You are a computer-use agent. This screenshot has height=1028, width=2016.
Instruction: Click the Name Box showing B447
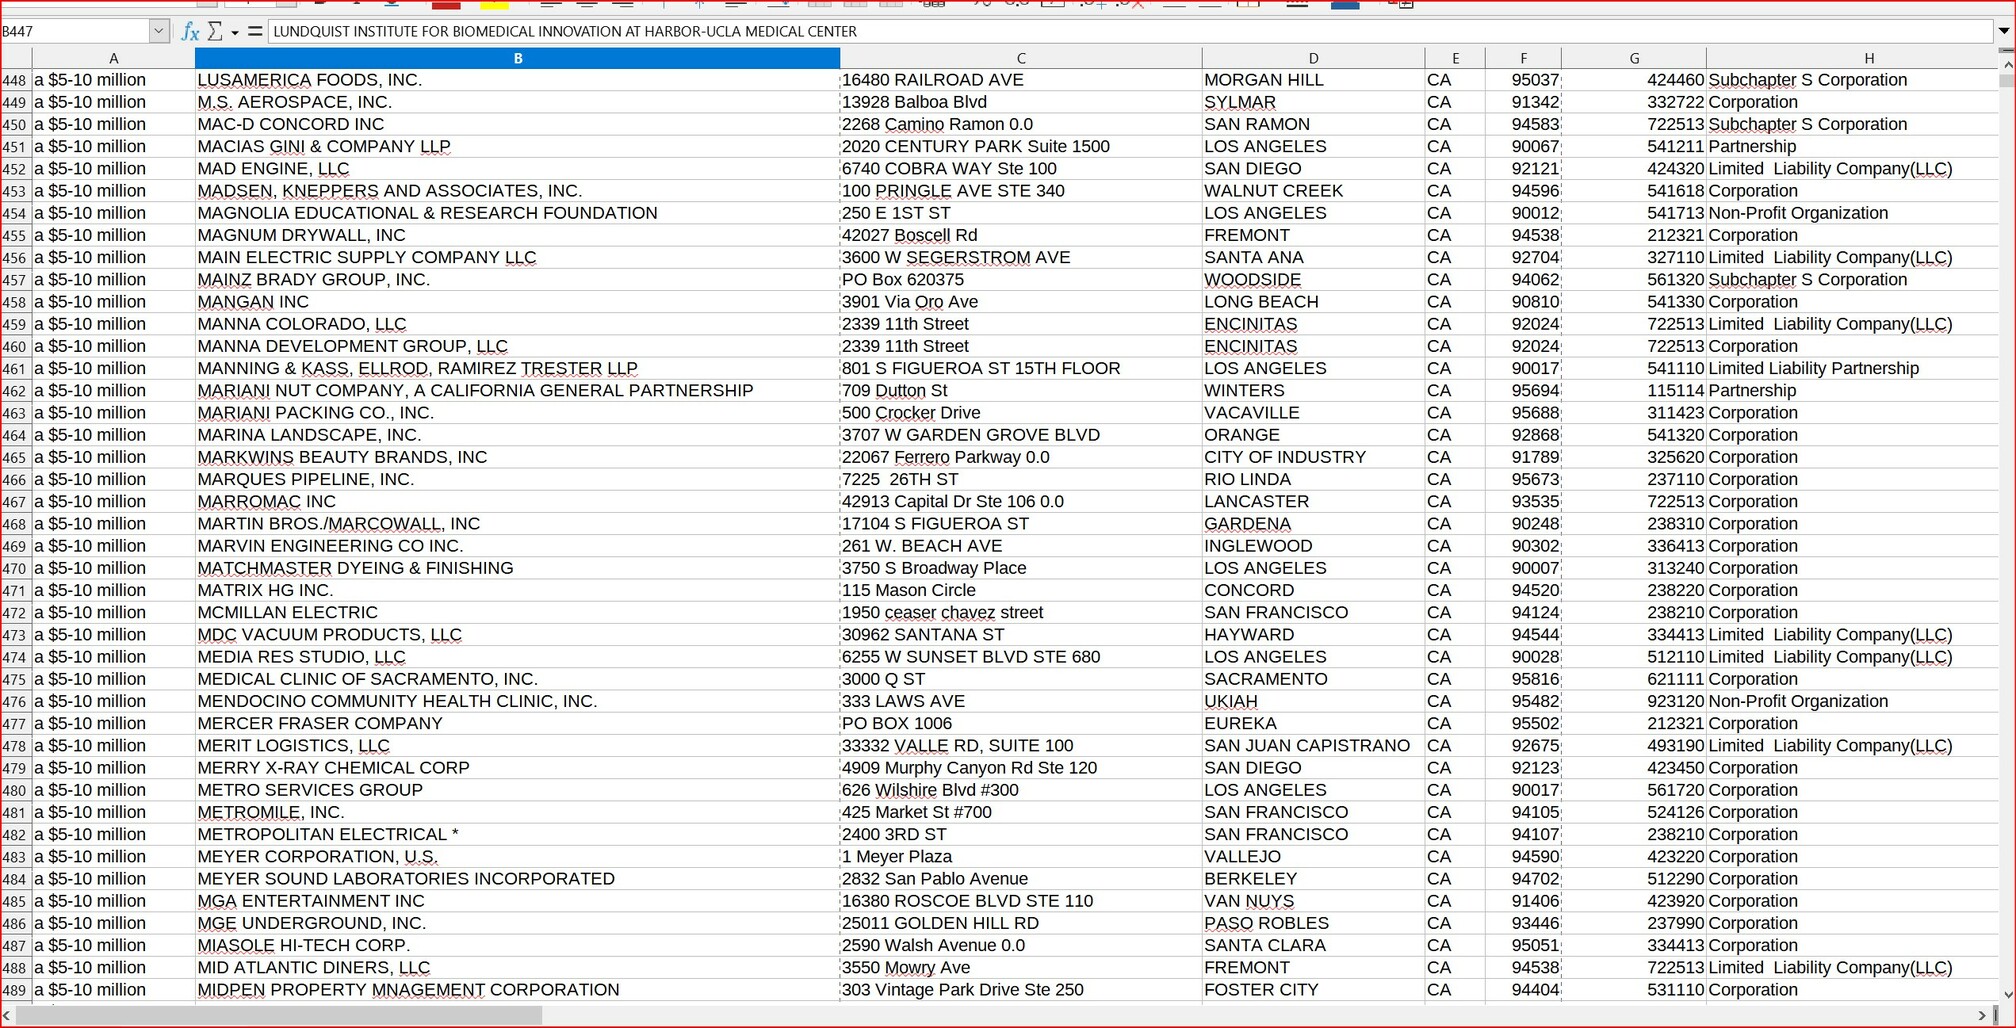pos(75,31)
